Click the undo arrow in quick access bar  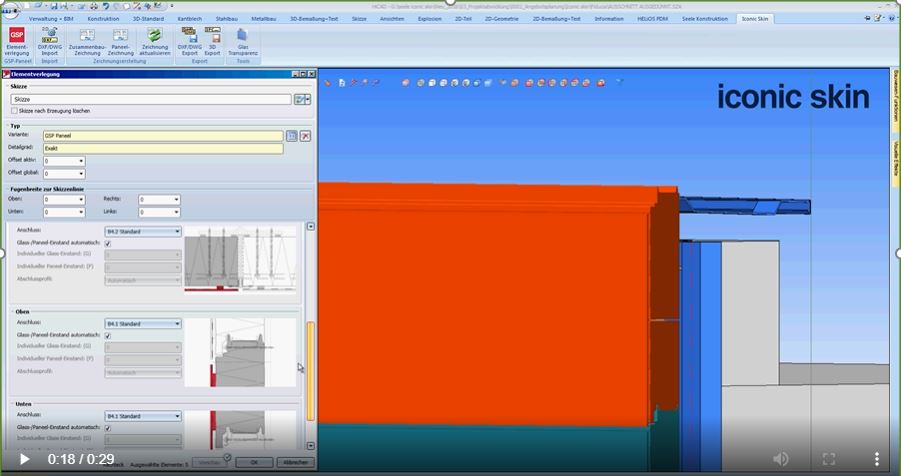click(106, 6)
